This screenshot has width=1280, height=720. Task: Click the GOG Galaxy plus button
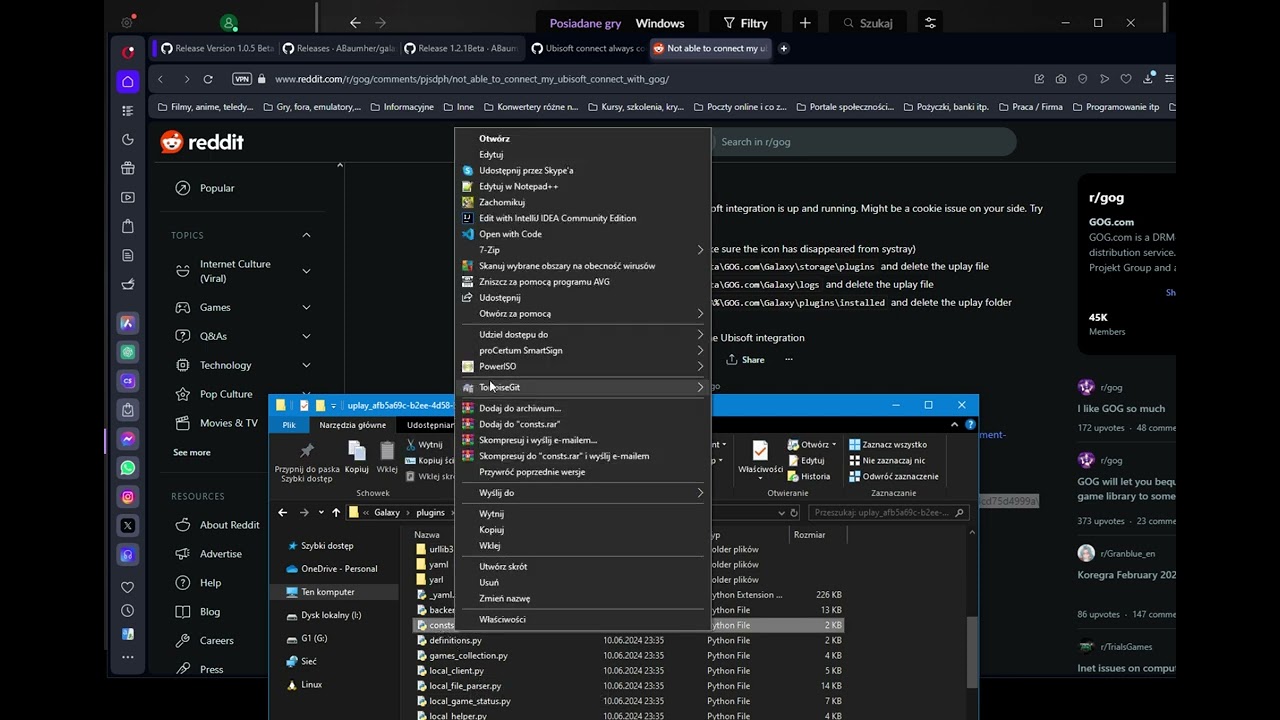(x=805, y=23)
